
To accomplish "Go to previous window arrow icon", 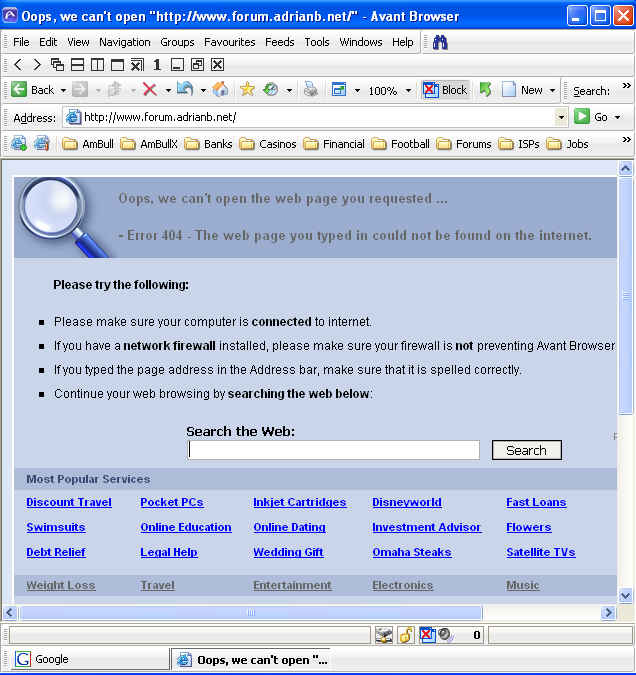I will [x=18, y=65].
